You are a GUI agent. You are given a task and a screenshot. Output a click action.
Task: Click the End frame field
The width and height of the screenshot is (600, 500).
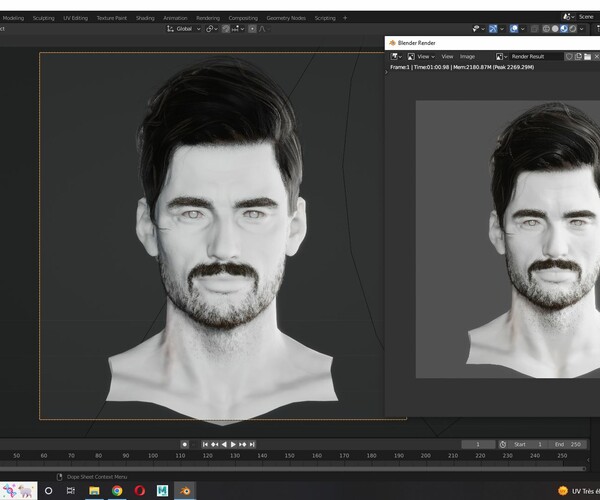click(x=568, y=445)
